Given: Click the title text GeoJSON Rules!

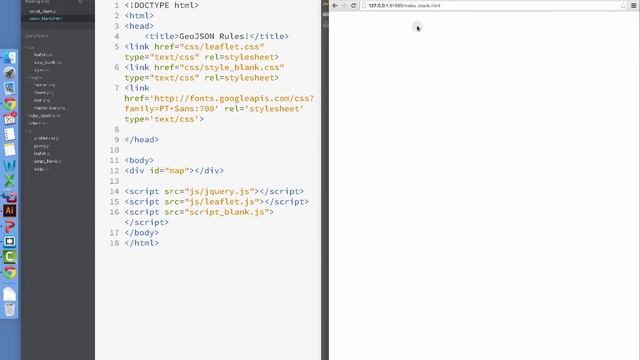Looking at the screenshot, I should (x=214, y=36).
